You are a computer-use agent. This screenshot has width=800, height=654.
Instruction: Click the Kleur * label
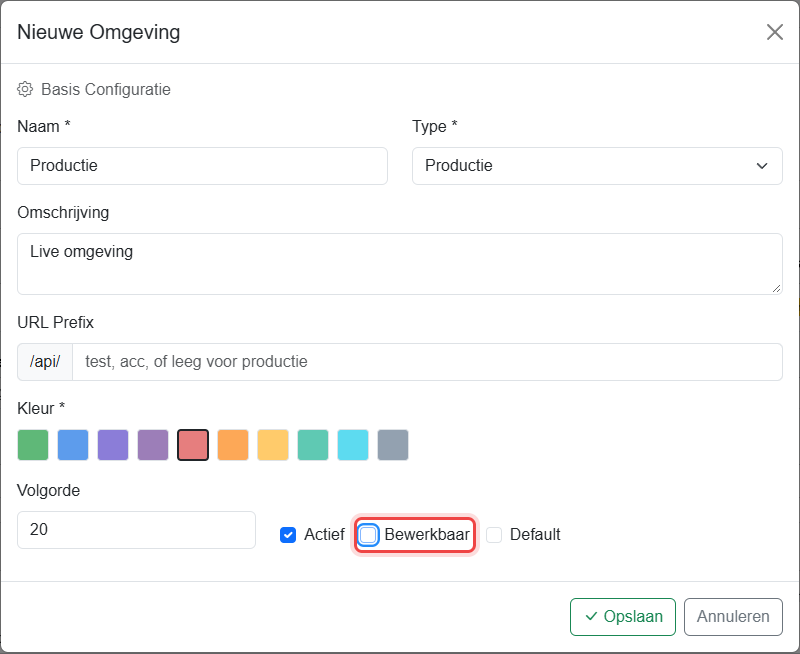(x=41, y=408)
